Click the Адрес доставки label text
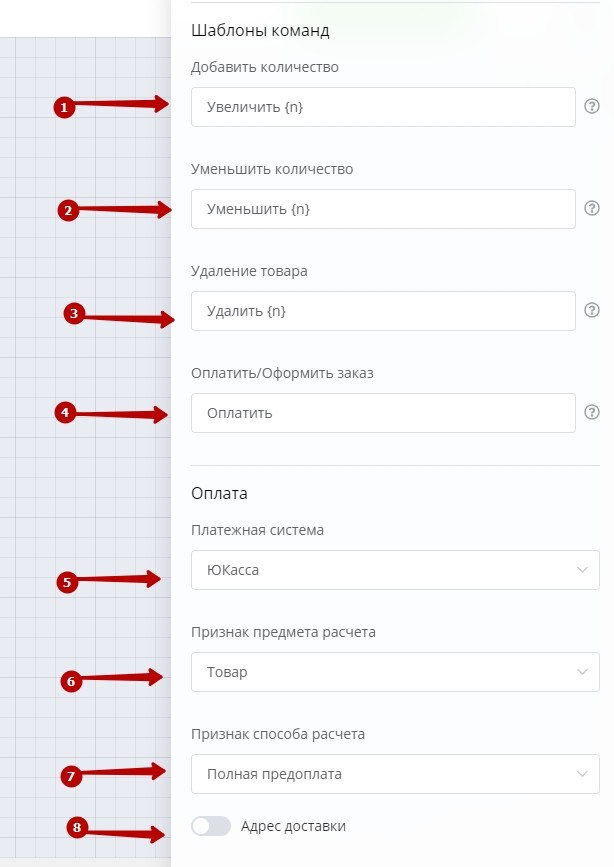The image size is (614, 867). pos(293,826)
